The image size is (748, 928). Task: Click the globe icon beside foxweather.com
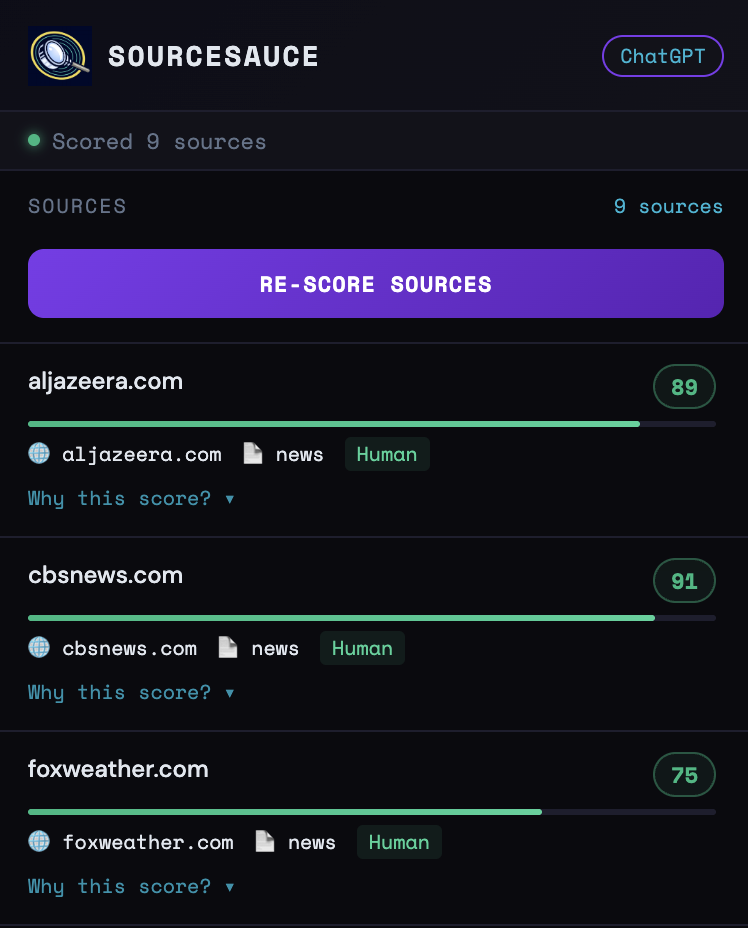(x=39, y=842)
